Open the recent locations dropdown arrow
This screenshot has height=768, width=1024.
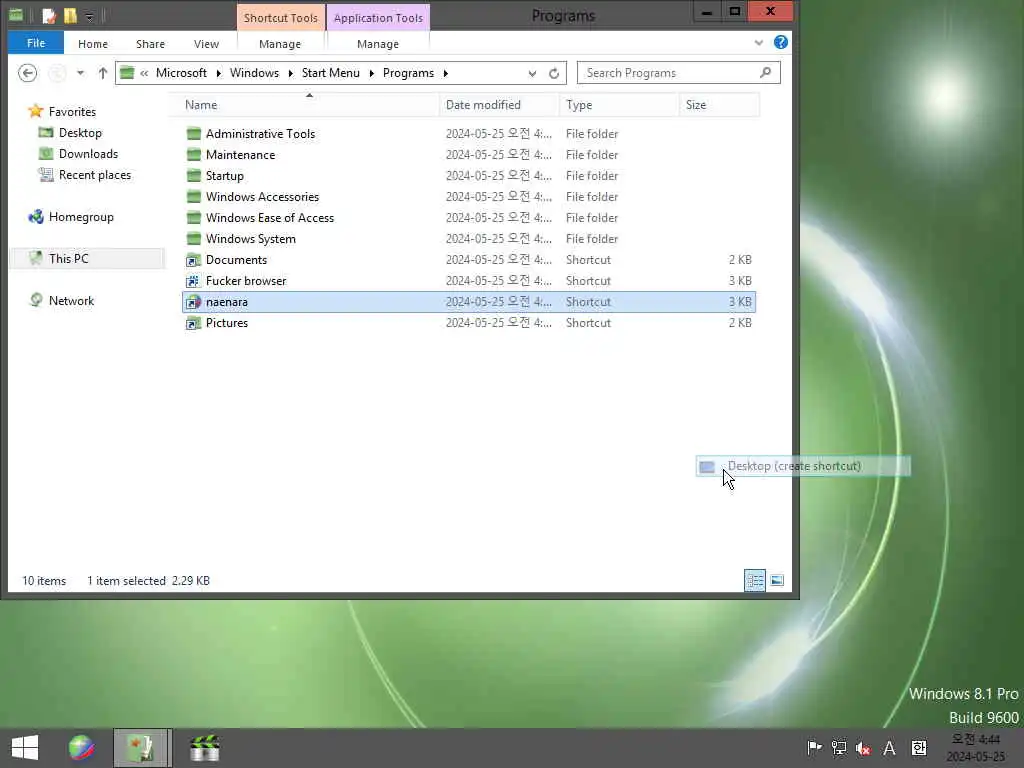tap(80, 72)
